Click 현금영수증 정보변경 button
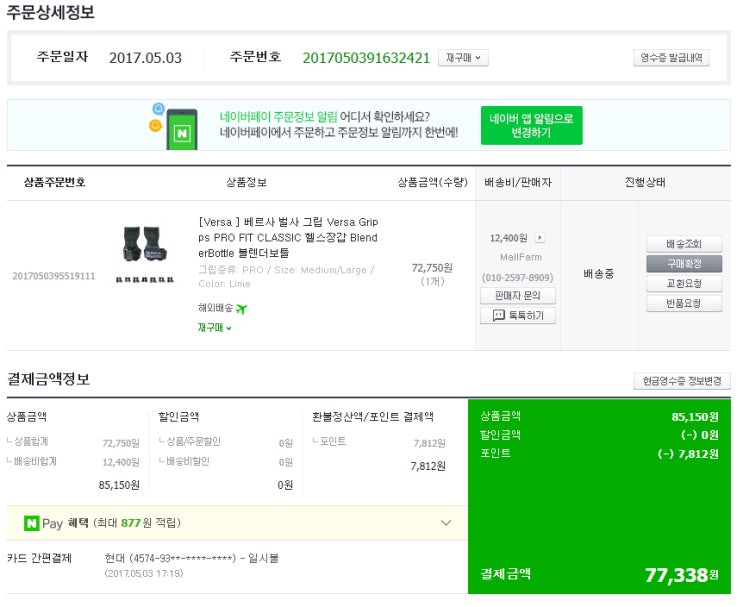This screenshot has height=607, width=743. [681, 381]
